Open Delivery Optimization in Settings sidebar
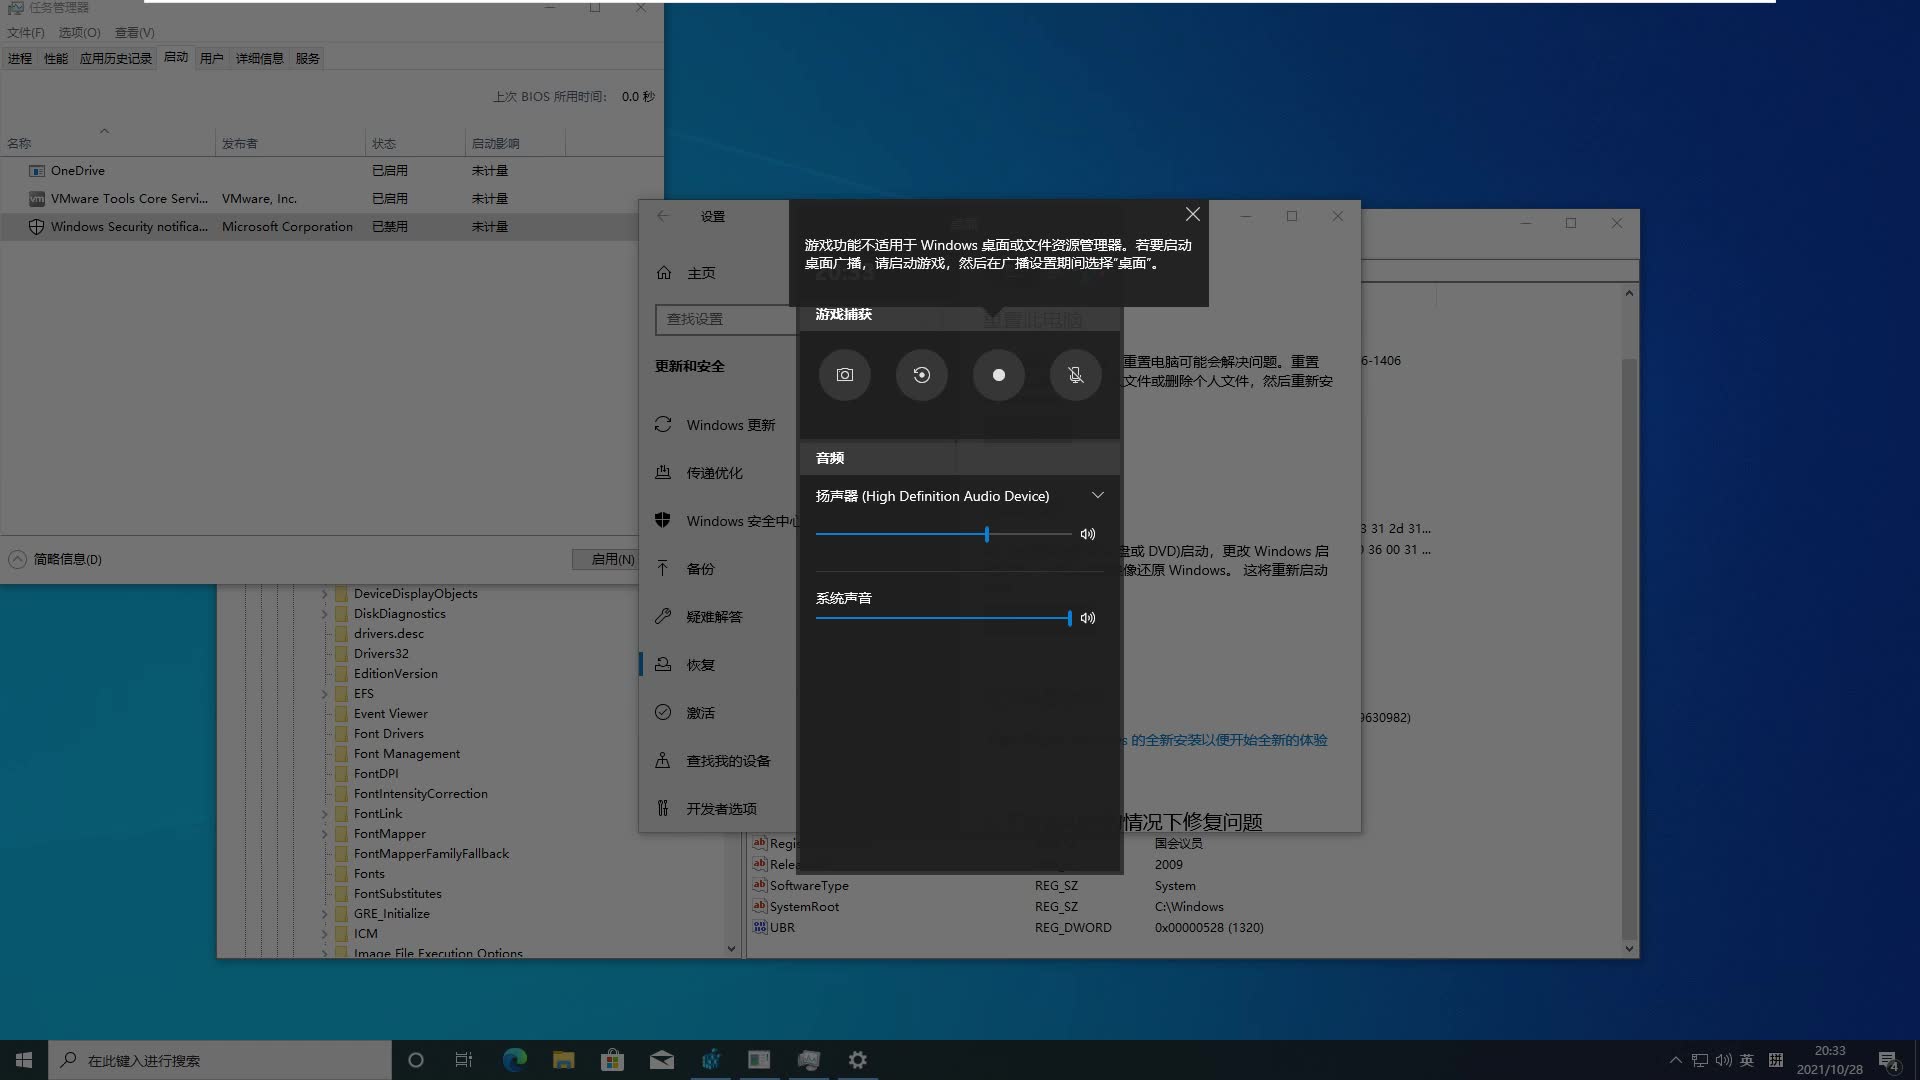1920x1080 pixels. tap(699, 473)
